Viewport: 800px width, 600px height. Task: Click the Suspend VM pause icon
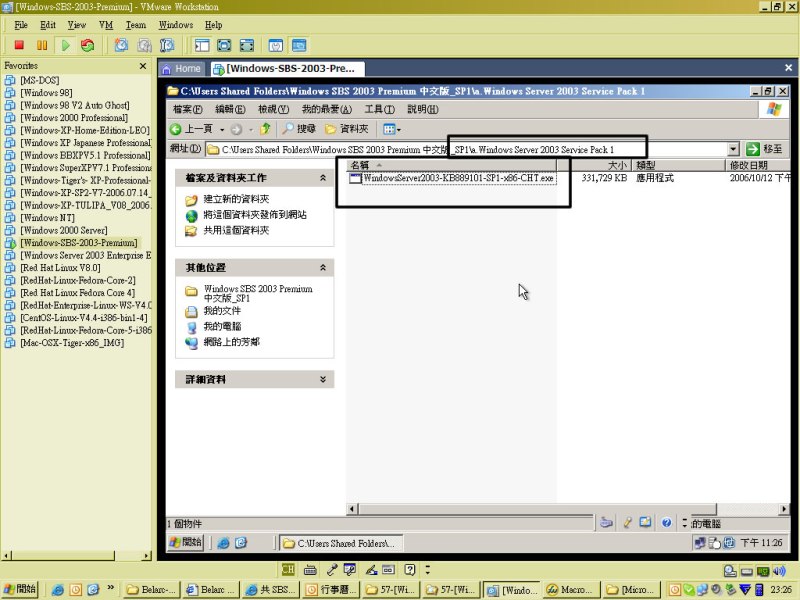pos(42,45)
